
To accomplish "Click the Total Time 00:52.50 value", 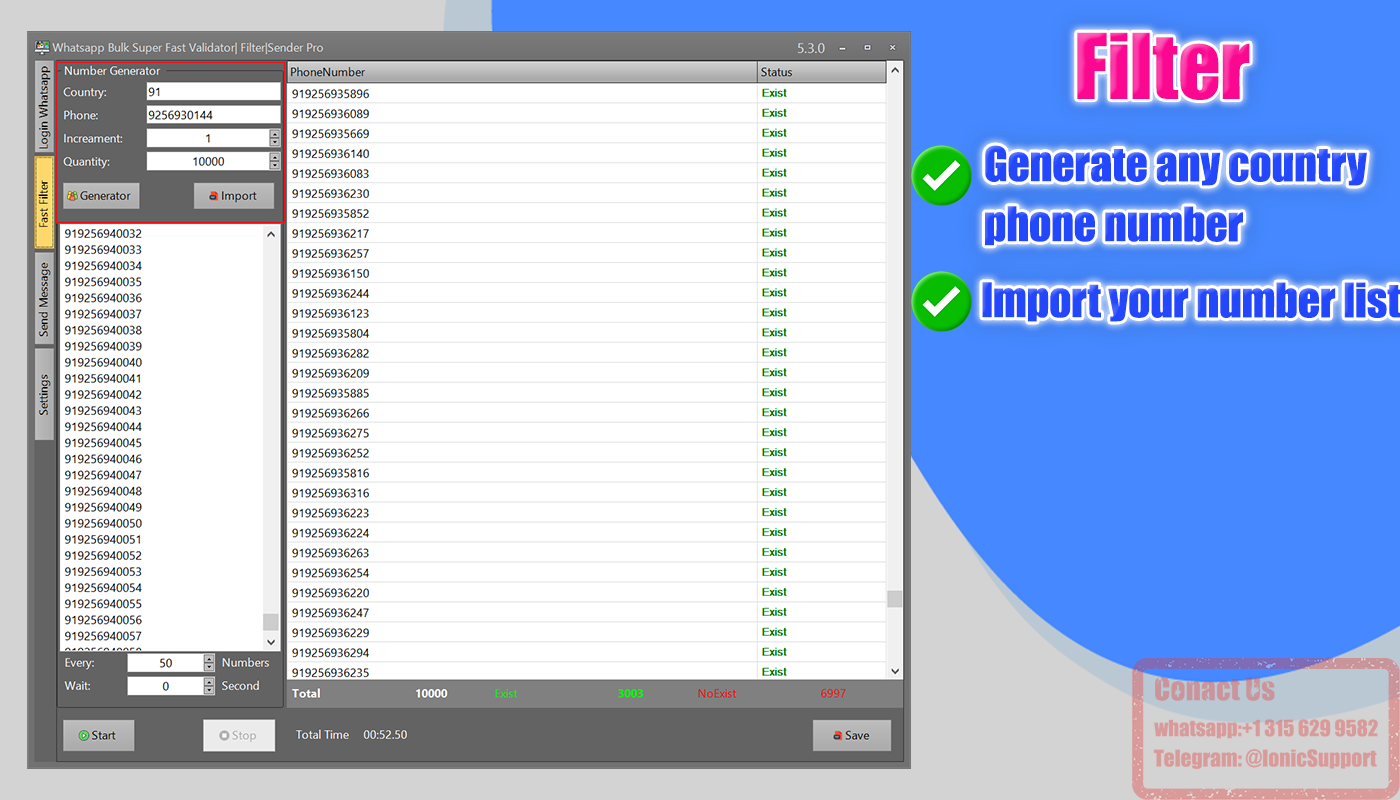I will (x=385, y=735).
